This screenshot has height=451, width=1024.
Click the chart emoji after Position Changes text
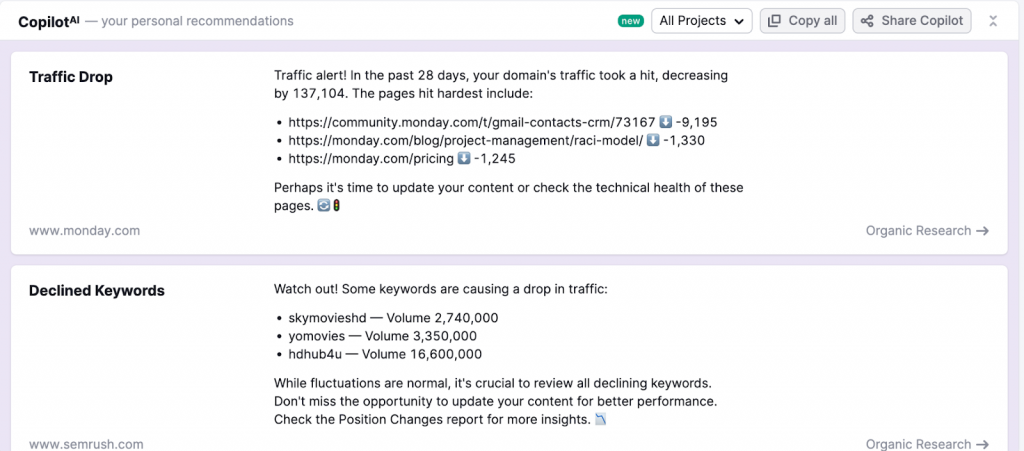click(600, 419)
